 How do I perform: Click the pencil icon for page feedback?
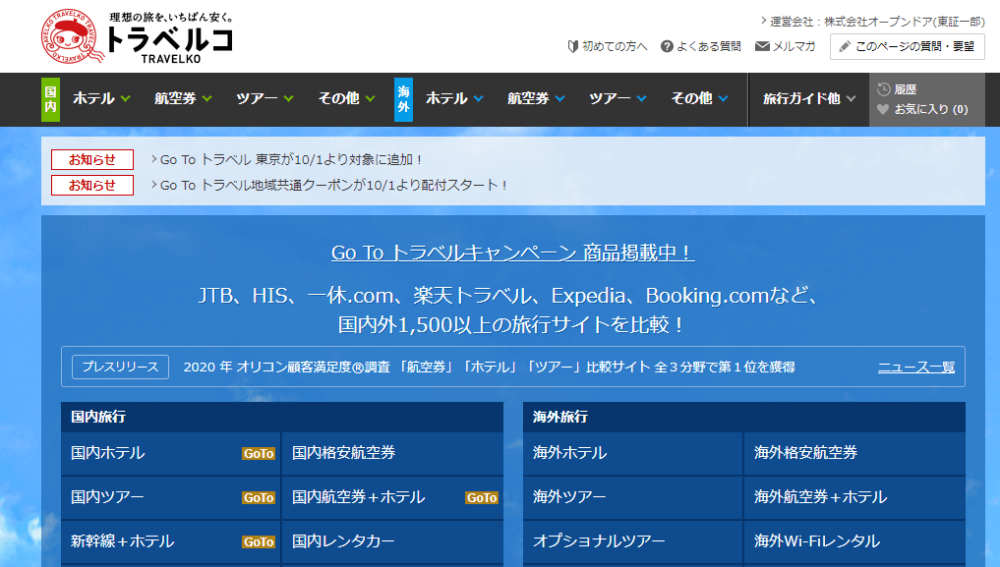[845, 47]
